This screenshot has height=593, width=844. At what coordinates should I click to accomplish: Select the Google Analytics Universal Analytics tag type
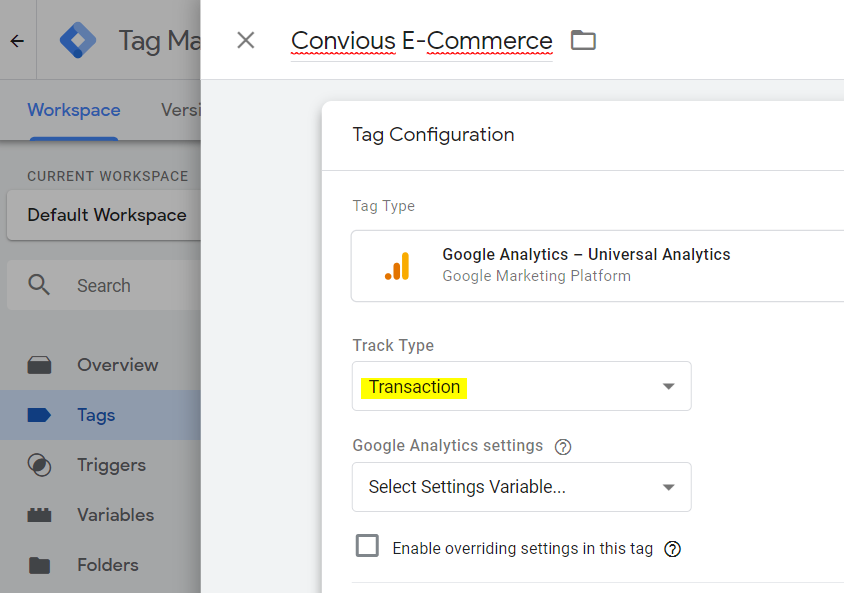click(597, 265)
